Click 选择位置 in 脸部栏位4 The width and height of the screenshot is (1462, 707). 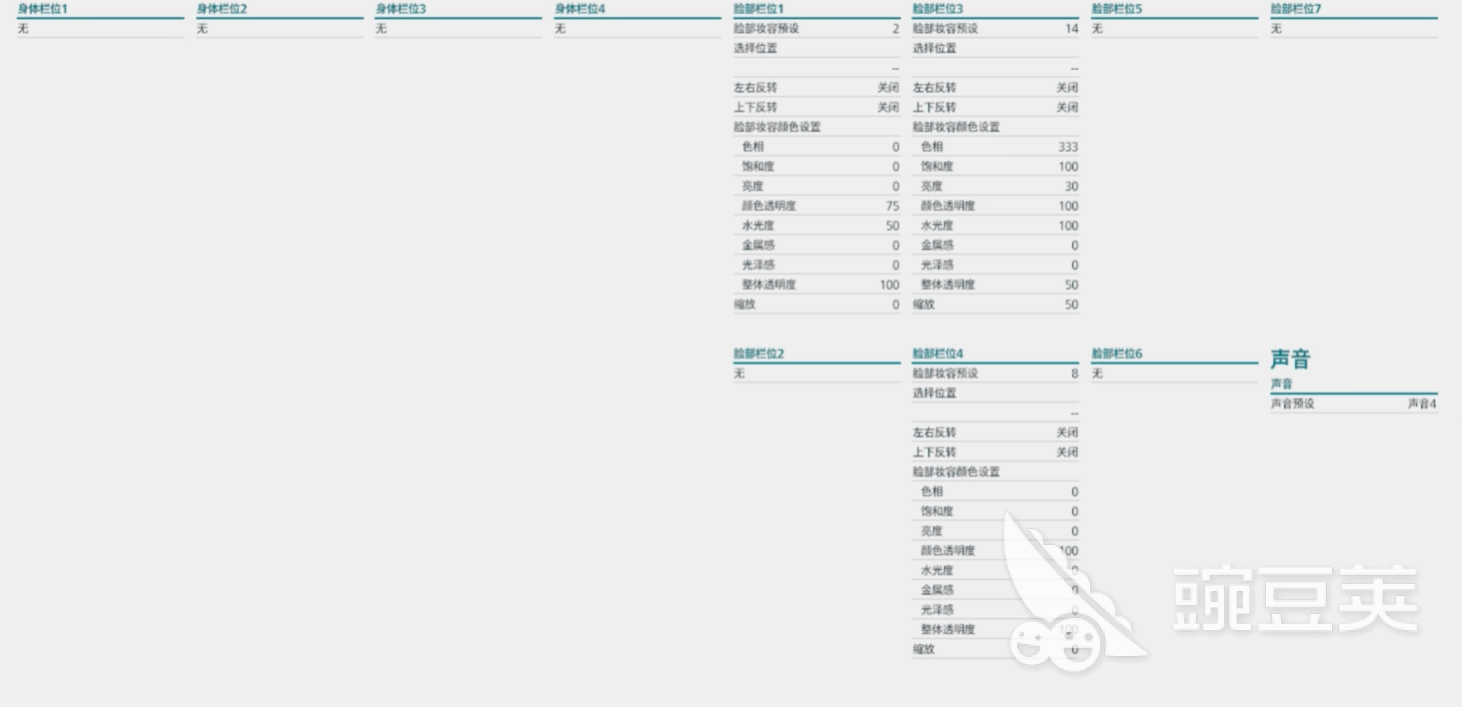(x=935, y=393)
